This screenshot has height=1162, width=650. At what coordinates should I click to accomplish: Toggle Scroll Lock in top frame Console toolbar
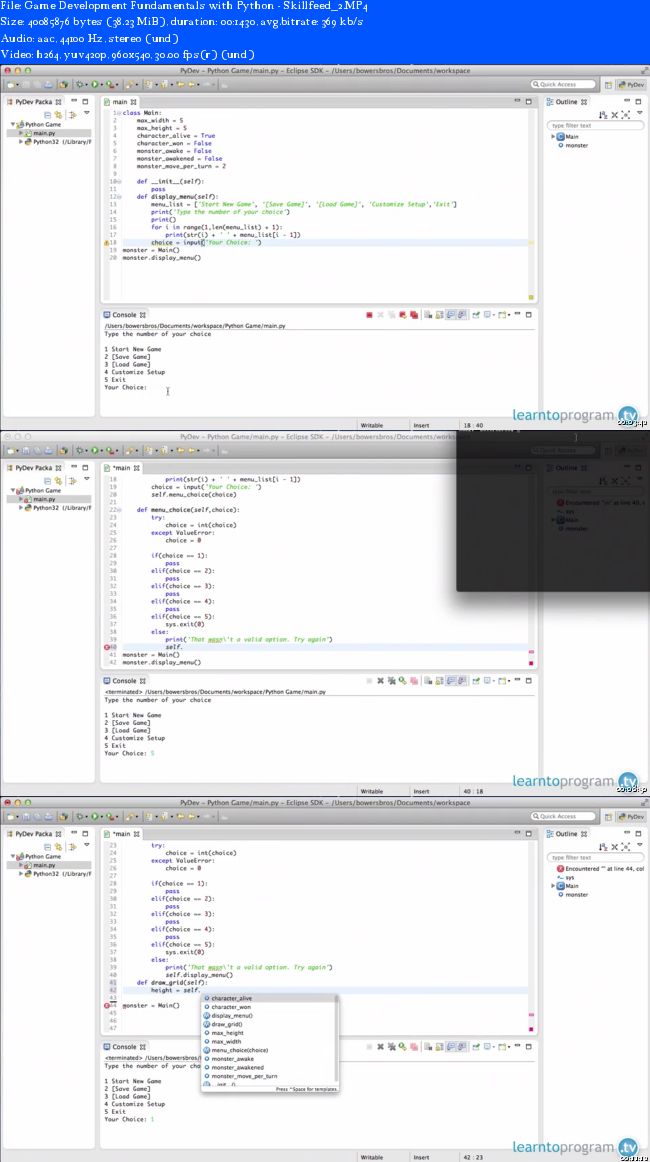439,315
